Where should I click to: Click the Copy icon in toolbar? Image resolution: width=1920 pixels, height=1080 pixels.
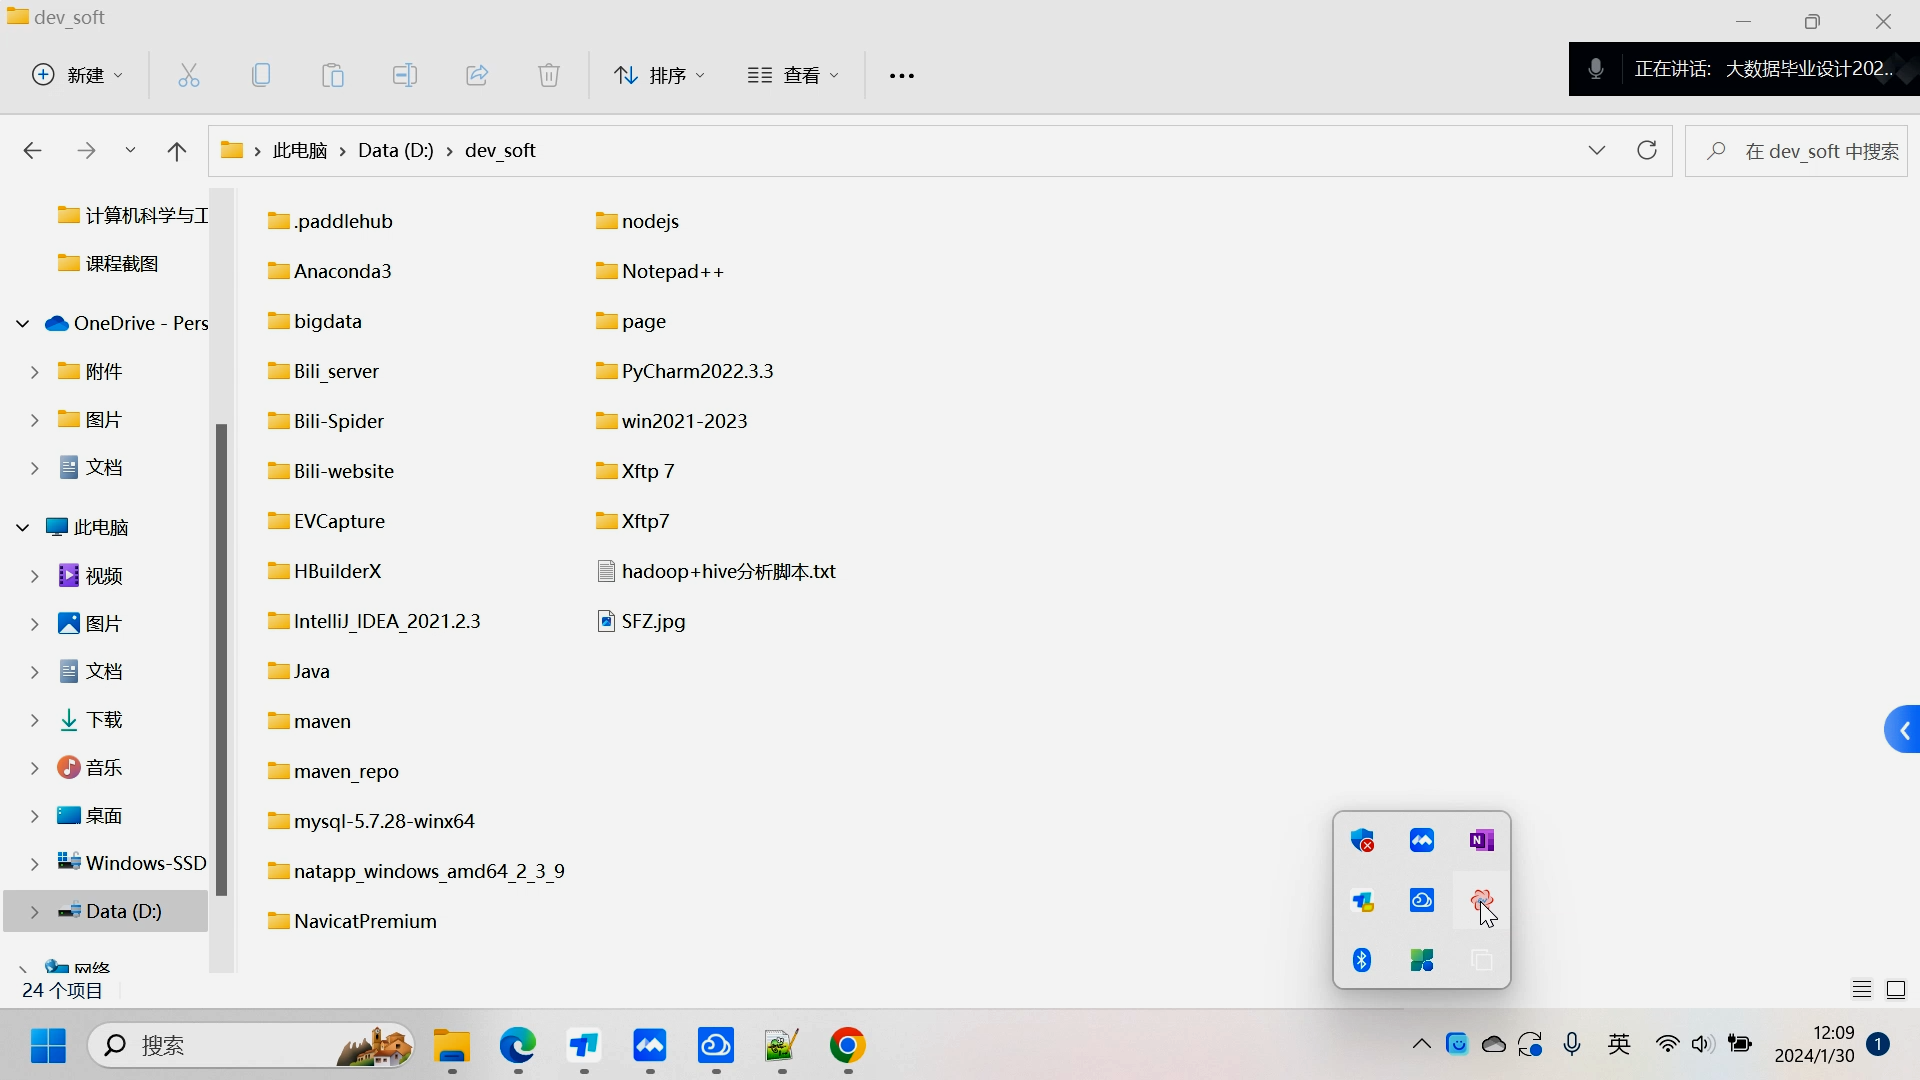261,75
